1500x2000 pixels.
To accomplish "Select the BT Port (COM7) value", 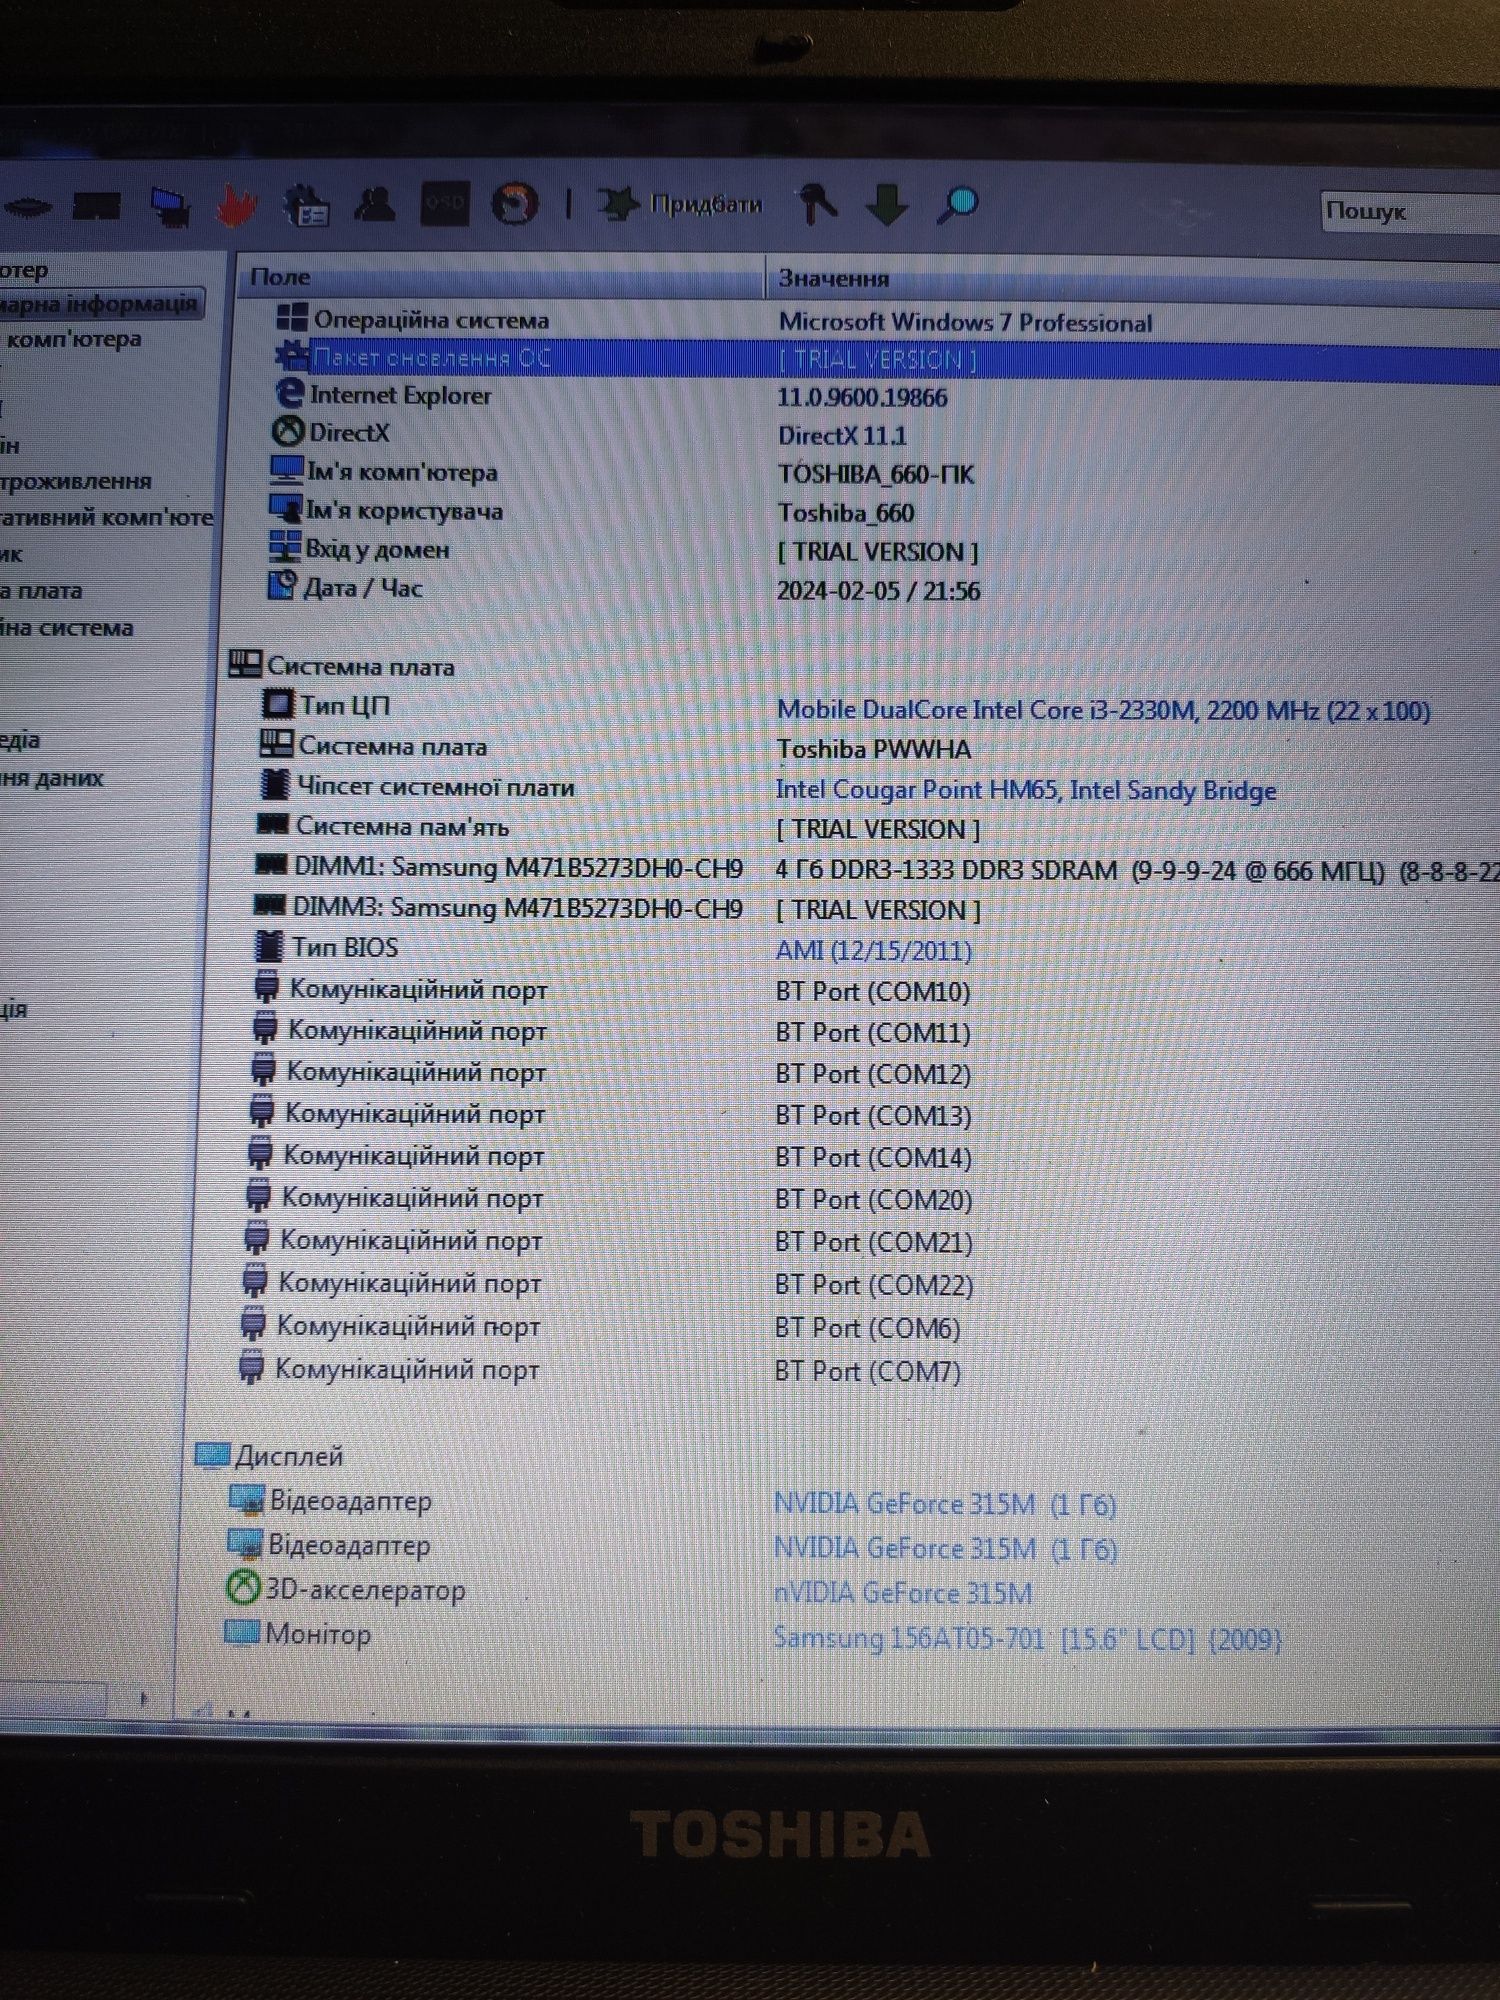I will coord(868,1372).
